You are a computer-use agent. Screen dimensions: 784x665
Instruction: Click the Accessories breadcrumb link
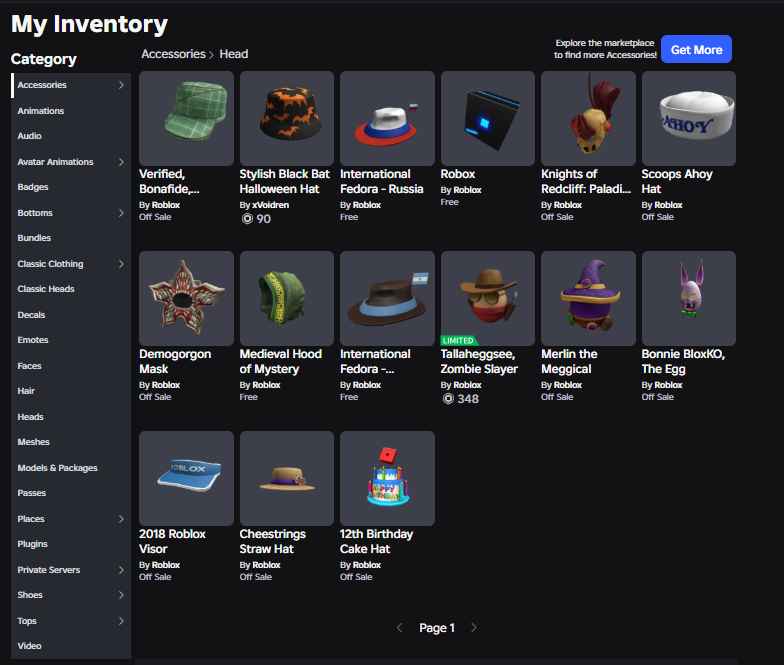tap(174, 54)
